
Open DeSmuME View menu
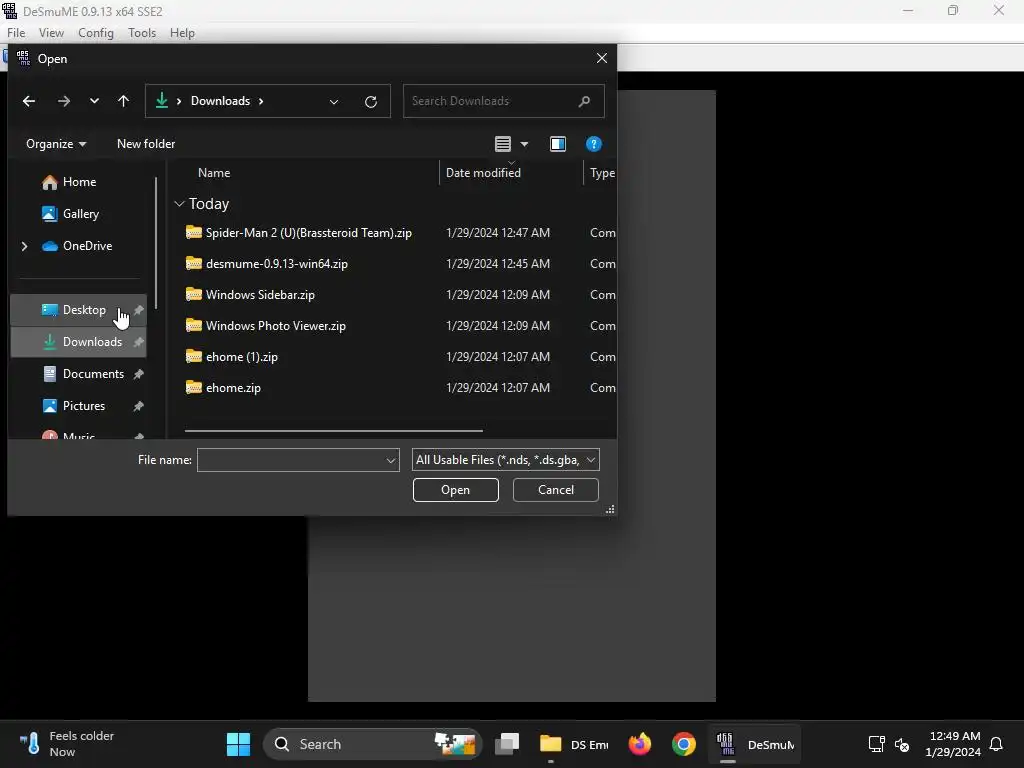(52, 33)
